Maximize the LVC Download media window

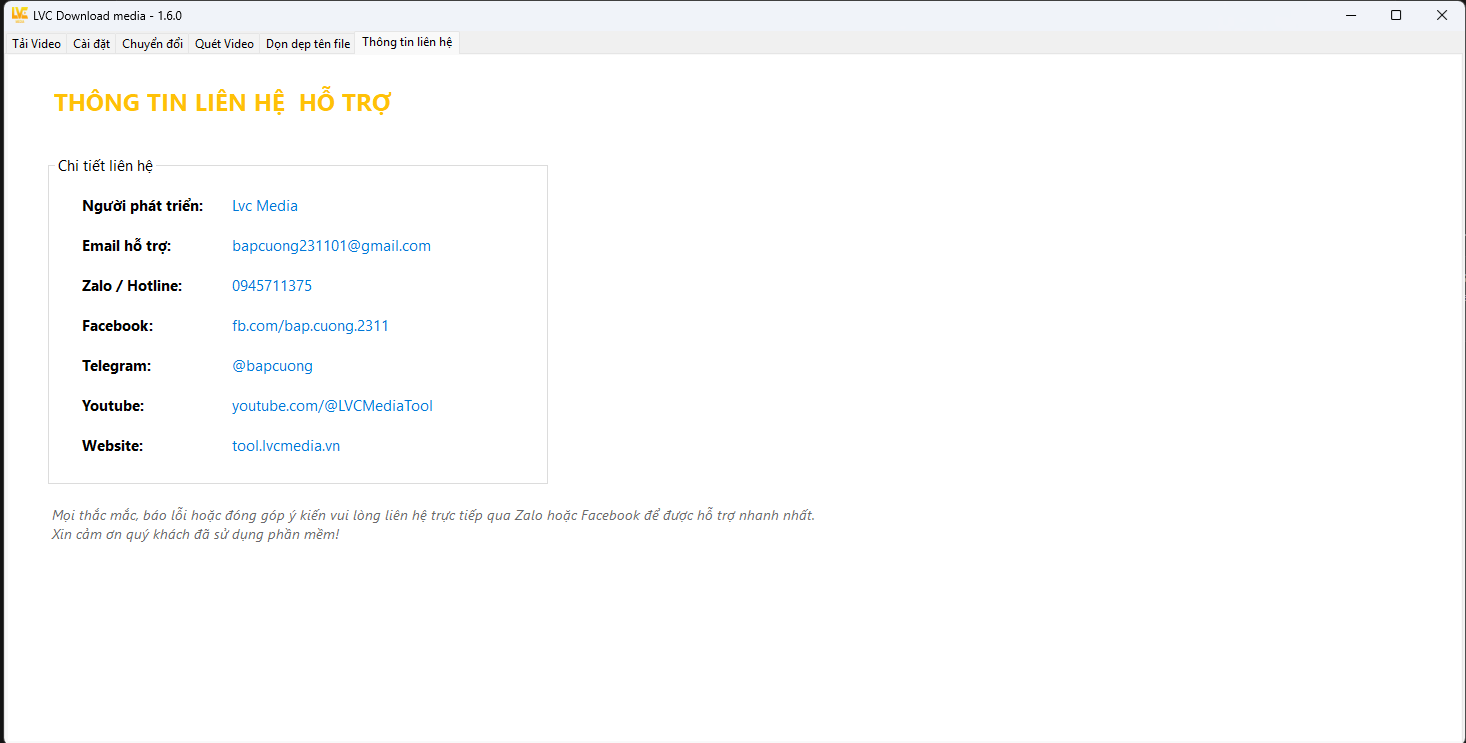click(1396, 15)
